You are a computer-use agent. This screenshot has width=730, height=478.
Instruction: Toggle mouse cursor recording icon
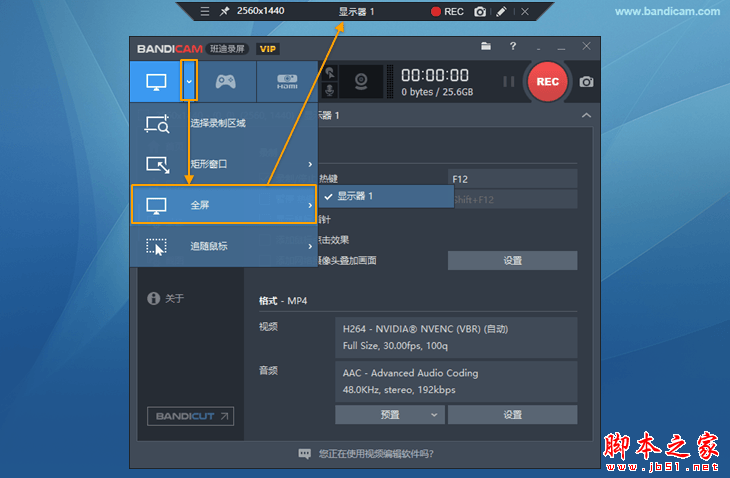pos(330,73)
